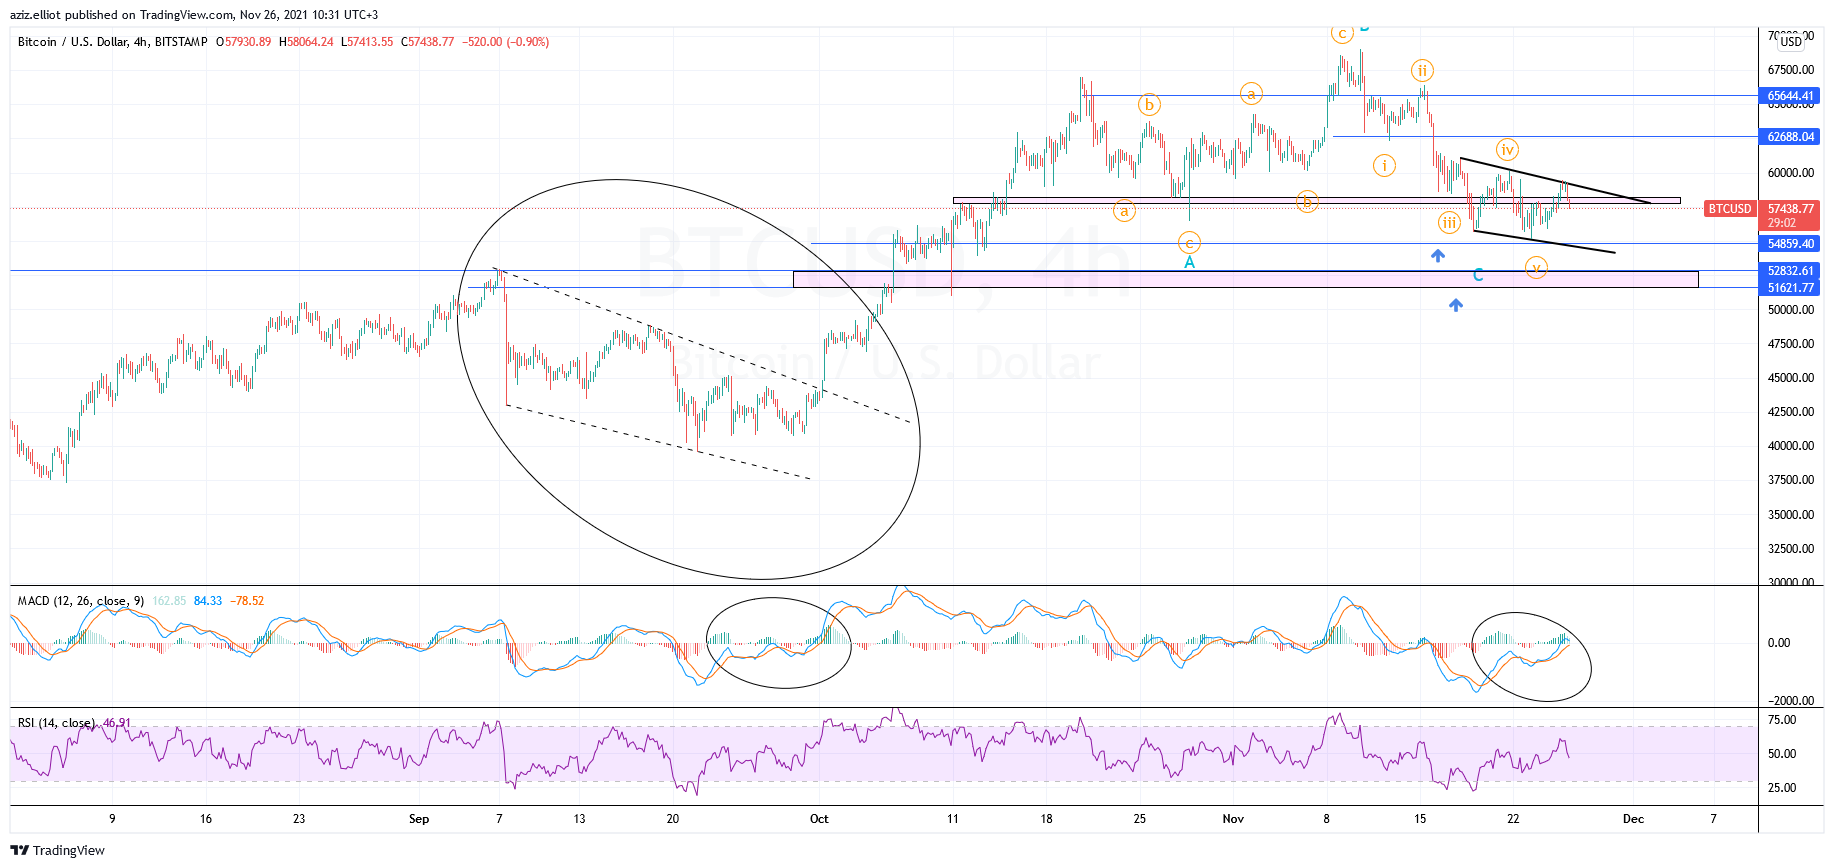Click the 35000.00 price axis tick
This screenshot has height=868, width=1834.
(1791, 515)
